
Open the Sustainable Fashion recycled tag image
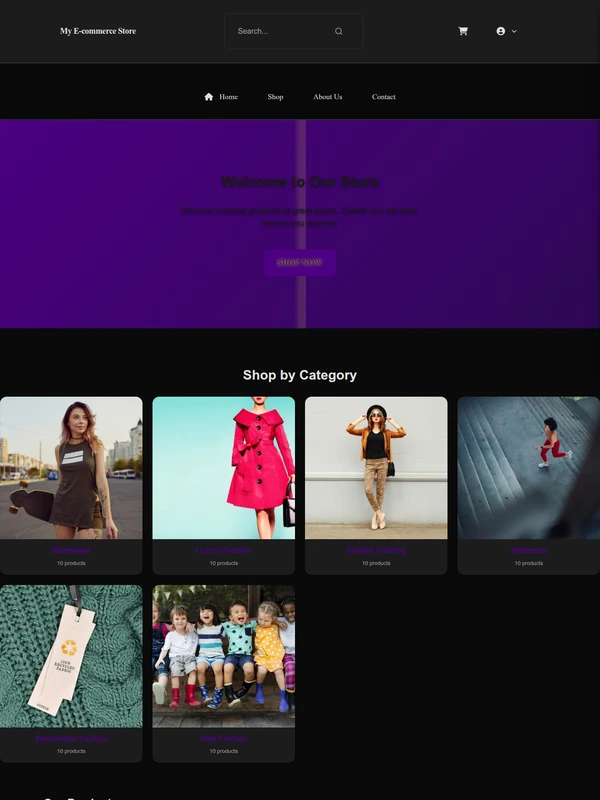pyautogui.click(x=71, y=656)
